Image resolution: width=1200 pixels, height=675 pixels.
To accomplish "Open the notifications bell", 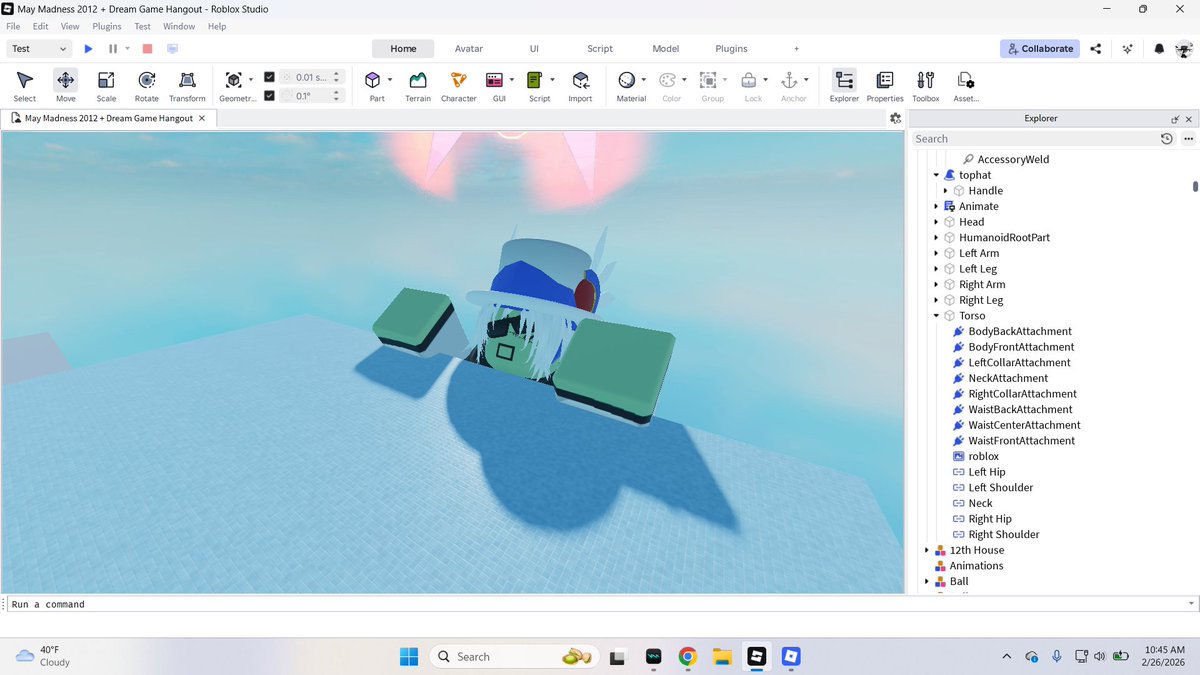I will 1159,48.
